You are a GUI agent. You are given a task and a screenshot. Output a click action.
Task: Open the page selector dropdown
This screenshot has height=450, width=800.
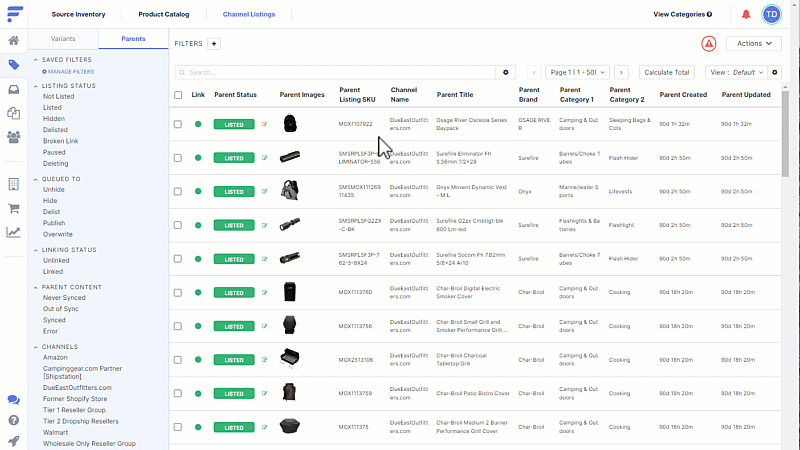577,72
